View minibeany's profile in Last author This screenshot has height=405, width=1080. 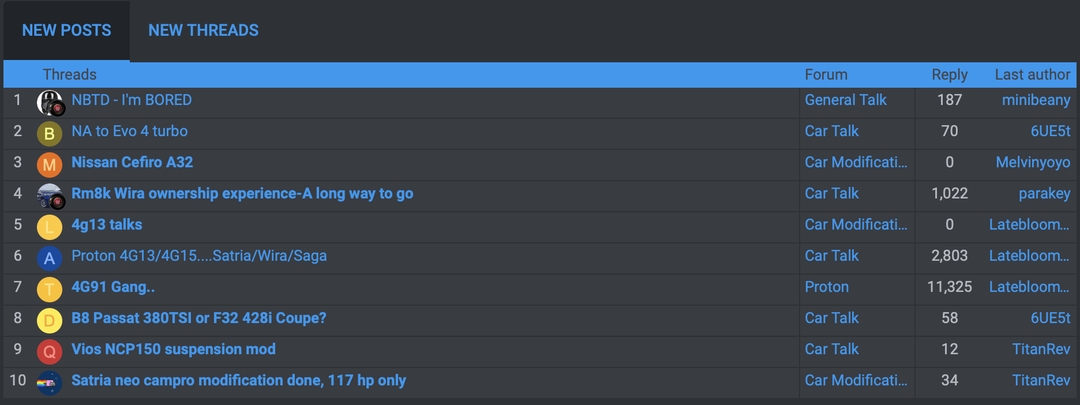tap(1036, 100)
